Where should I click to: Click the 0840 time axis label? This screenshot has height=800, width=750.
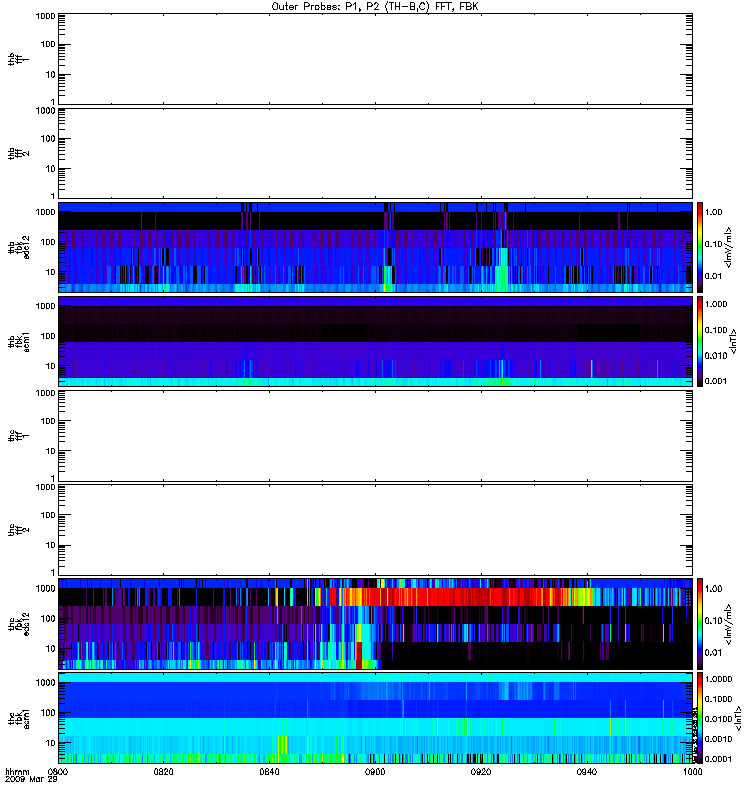point(269,772)
